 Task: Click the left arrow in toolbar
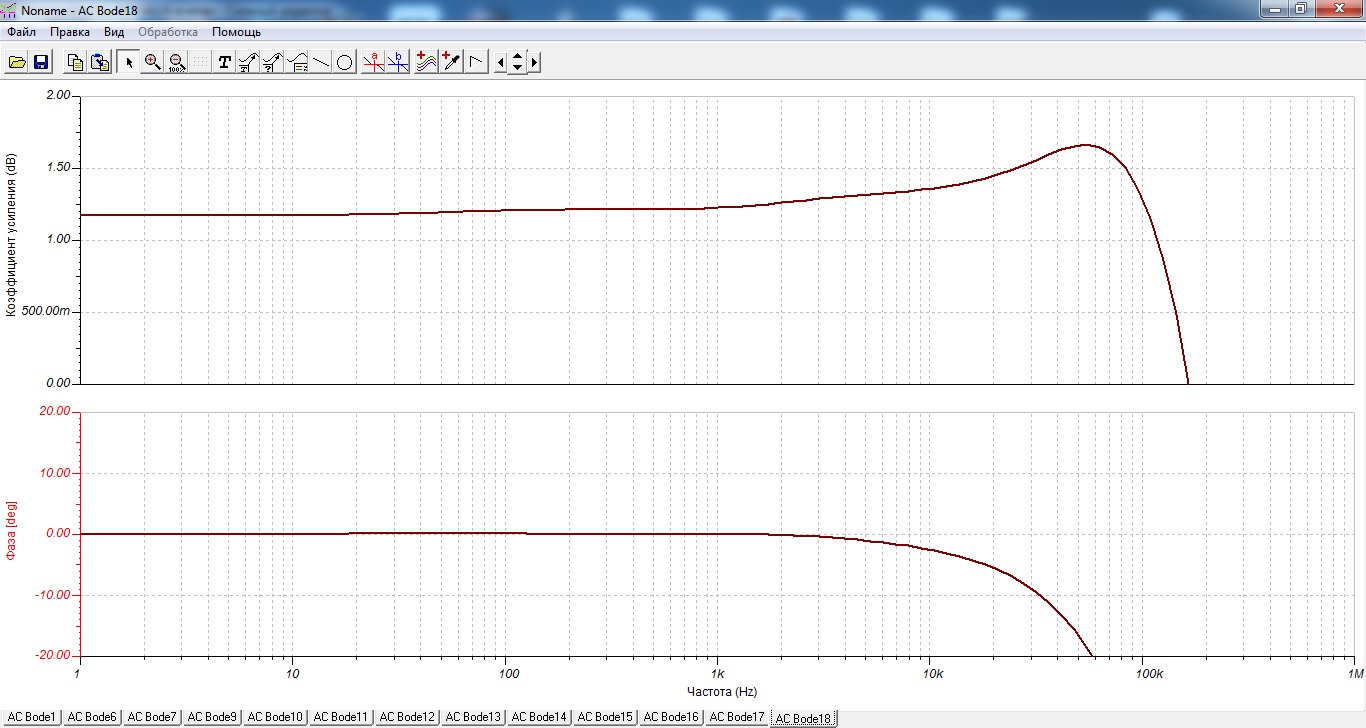[500, 62]
